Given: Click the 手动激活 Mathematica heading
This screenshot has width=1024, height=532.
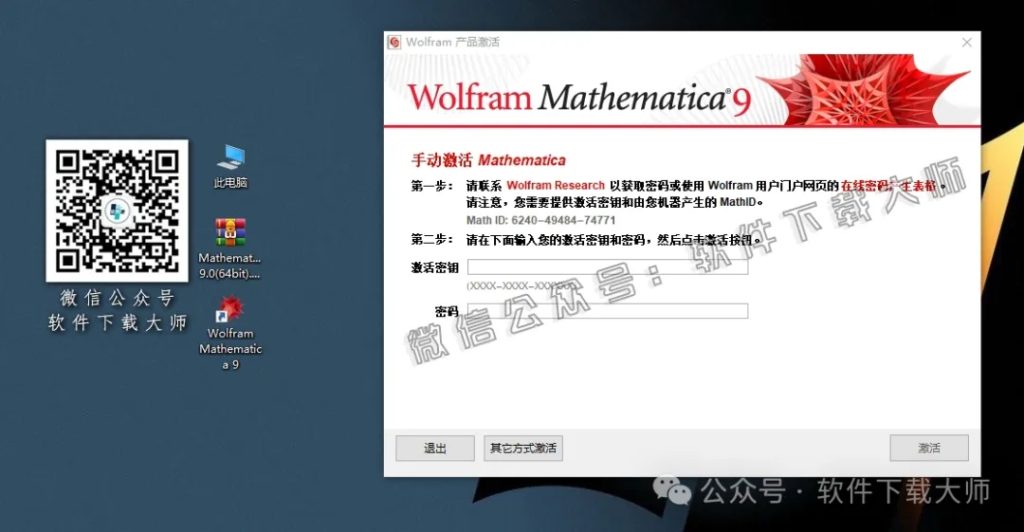Looking at the screenshot, I should point(488,160).
